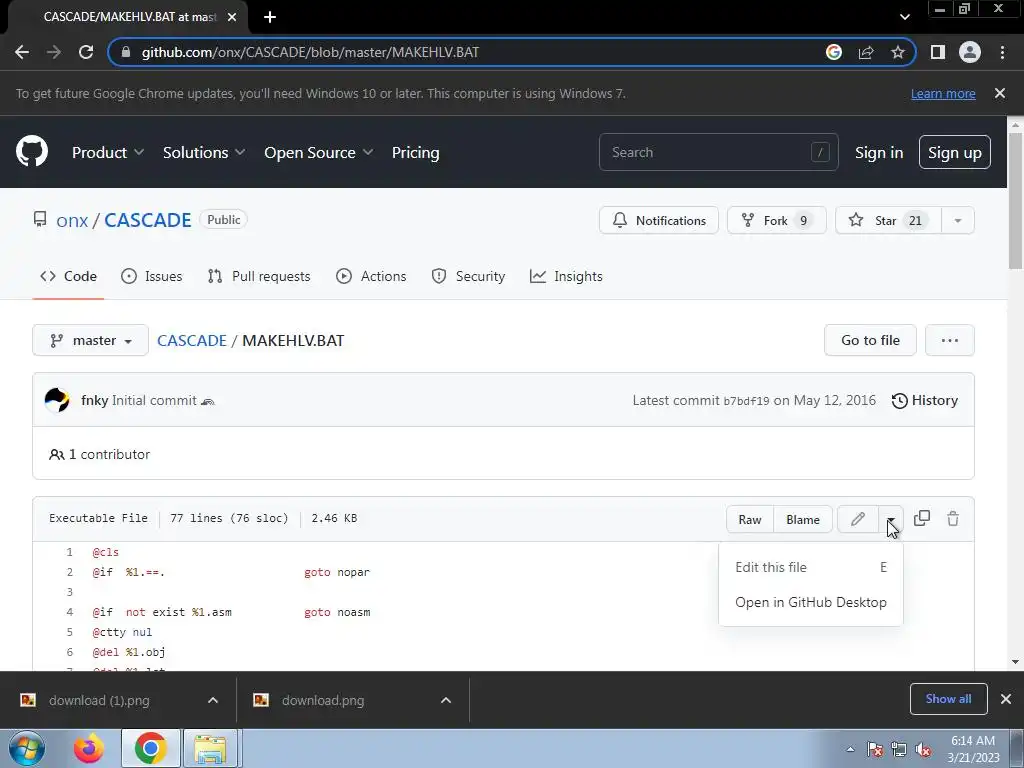
Task: Switch to the Code tab
Action: tap(69, 276)
